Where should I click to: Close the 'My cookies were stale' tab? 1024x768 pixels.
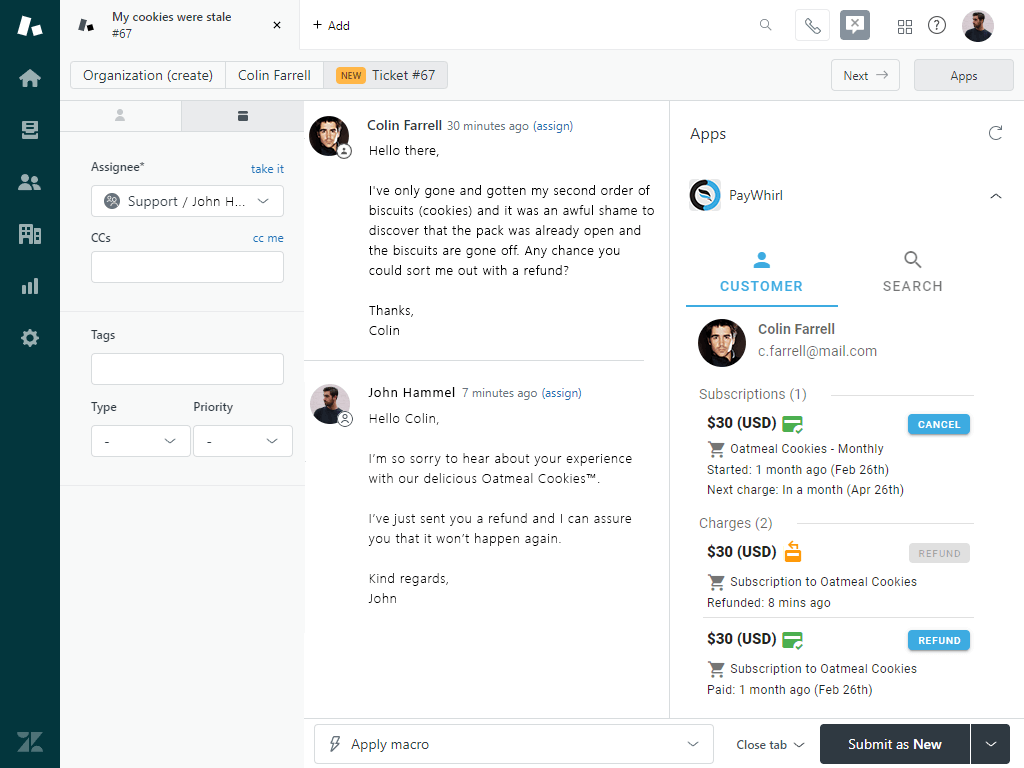coord(277,25)
